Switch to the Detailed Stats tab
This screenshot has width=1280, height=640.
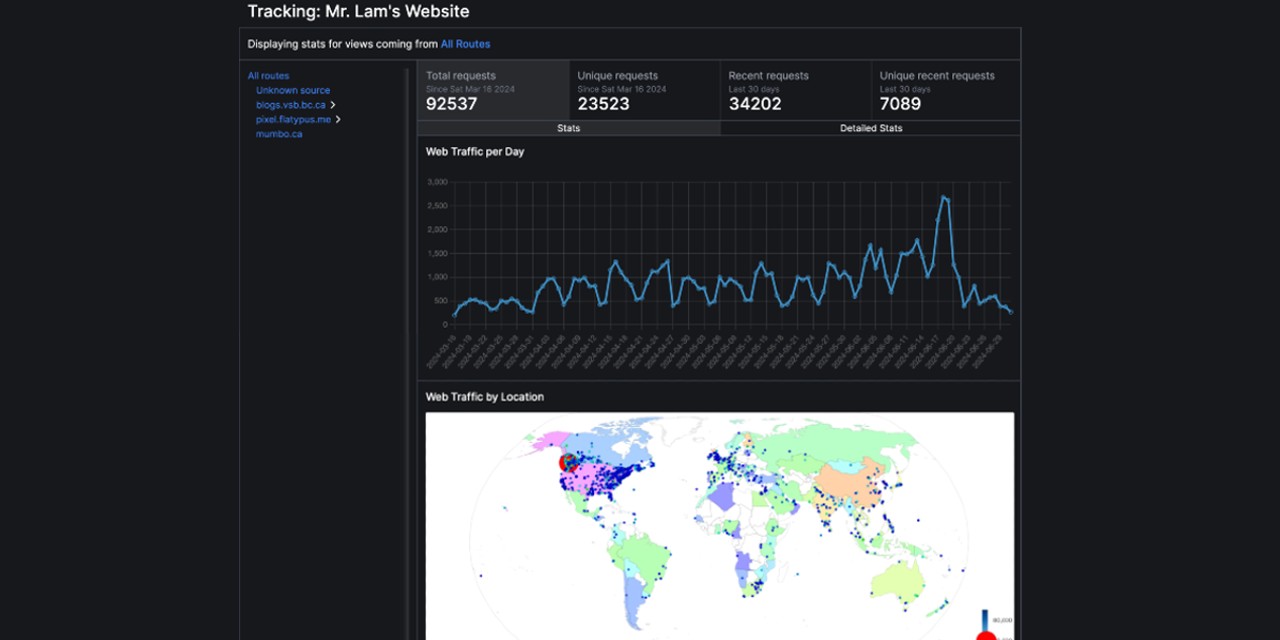[x=870, y=128]
